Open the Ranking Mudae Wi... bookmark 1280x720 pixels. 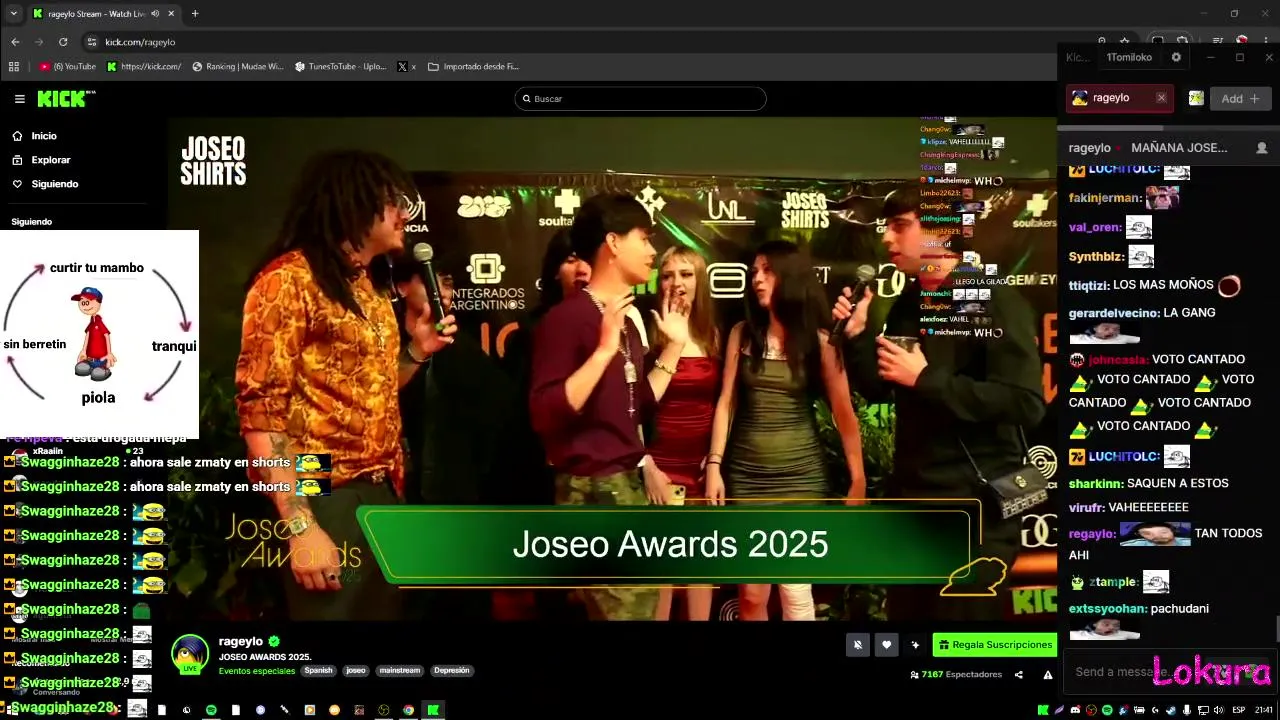point(238,67)
